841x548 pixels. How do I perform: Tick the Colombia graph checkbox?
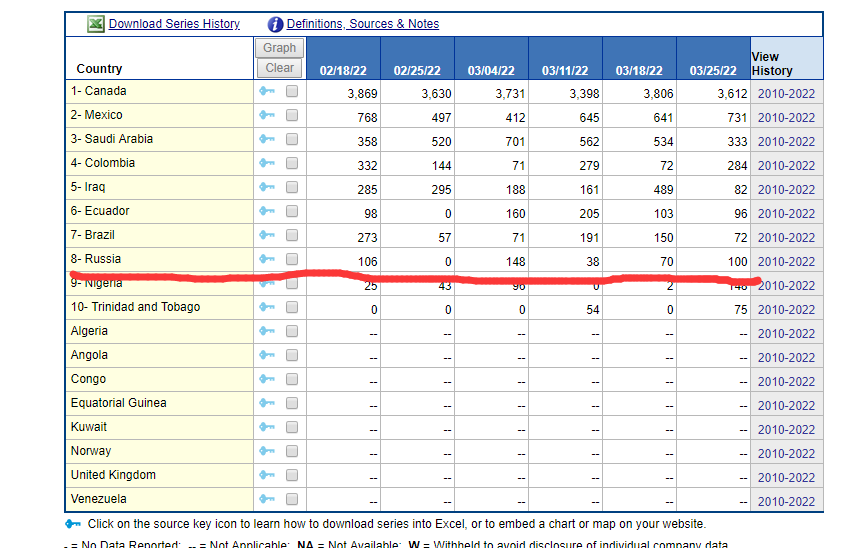coord(292,163)
